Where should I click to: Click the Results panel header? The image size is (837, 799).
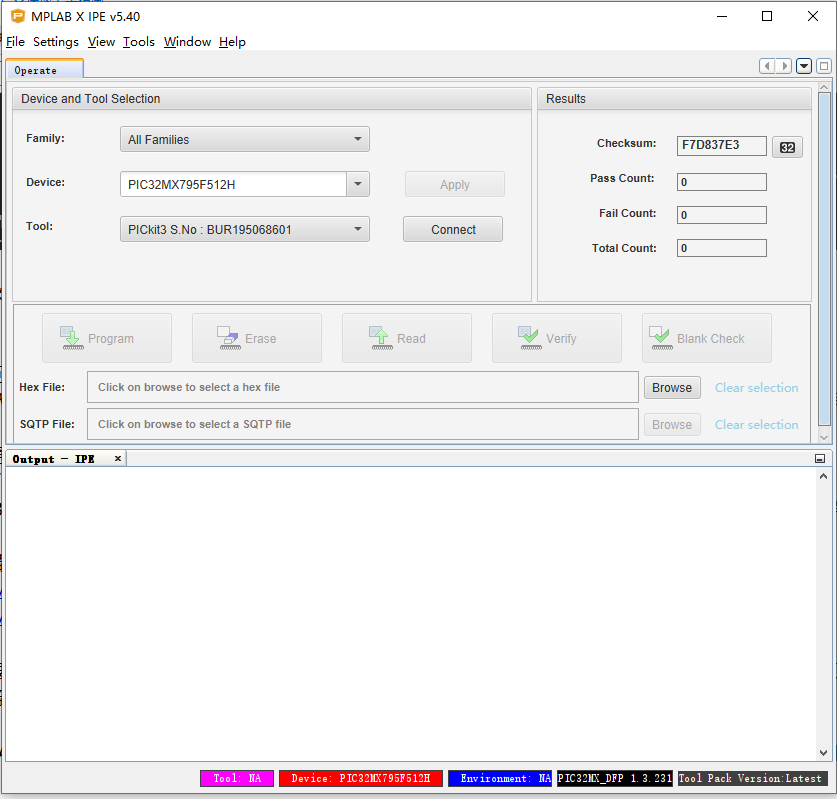click(674, 99)
